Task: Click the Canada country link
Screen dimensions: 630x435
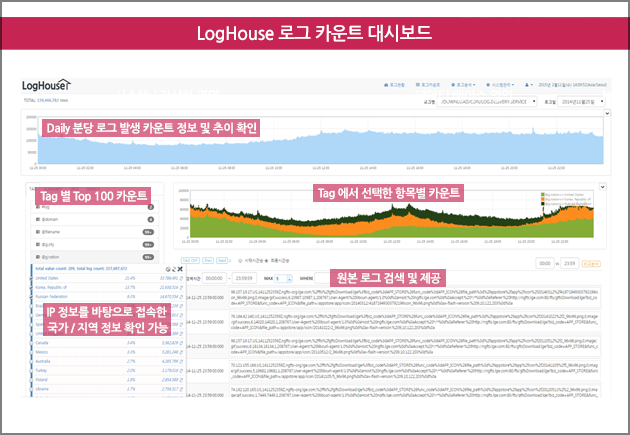Action: tap(42, 343)
